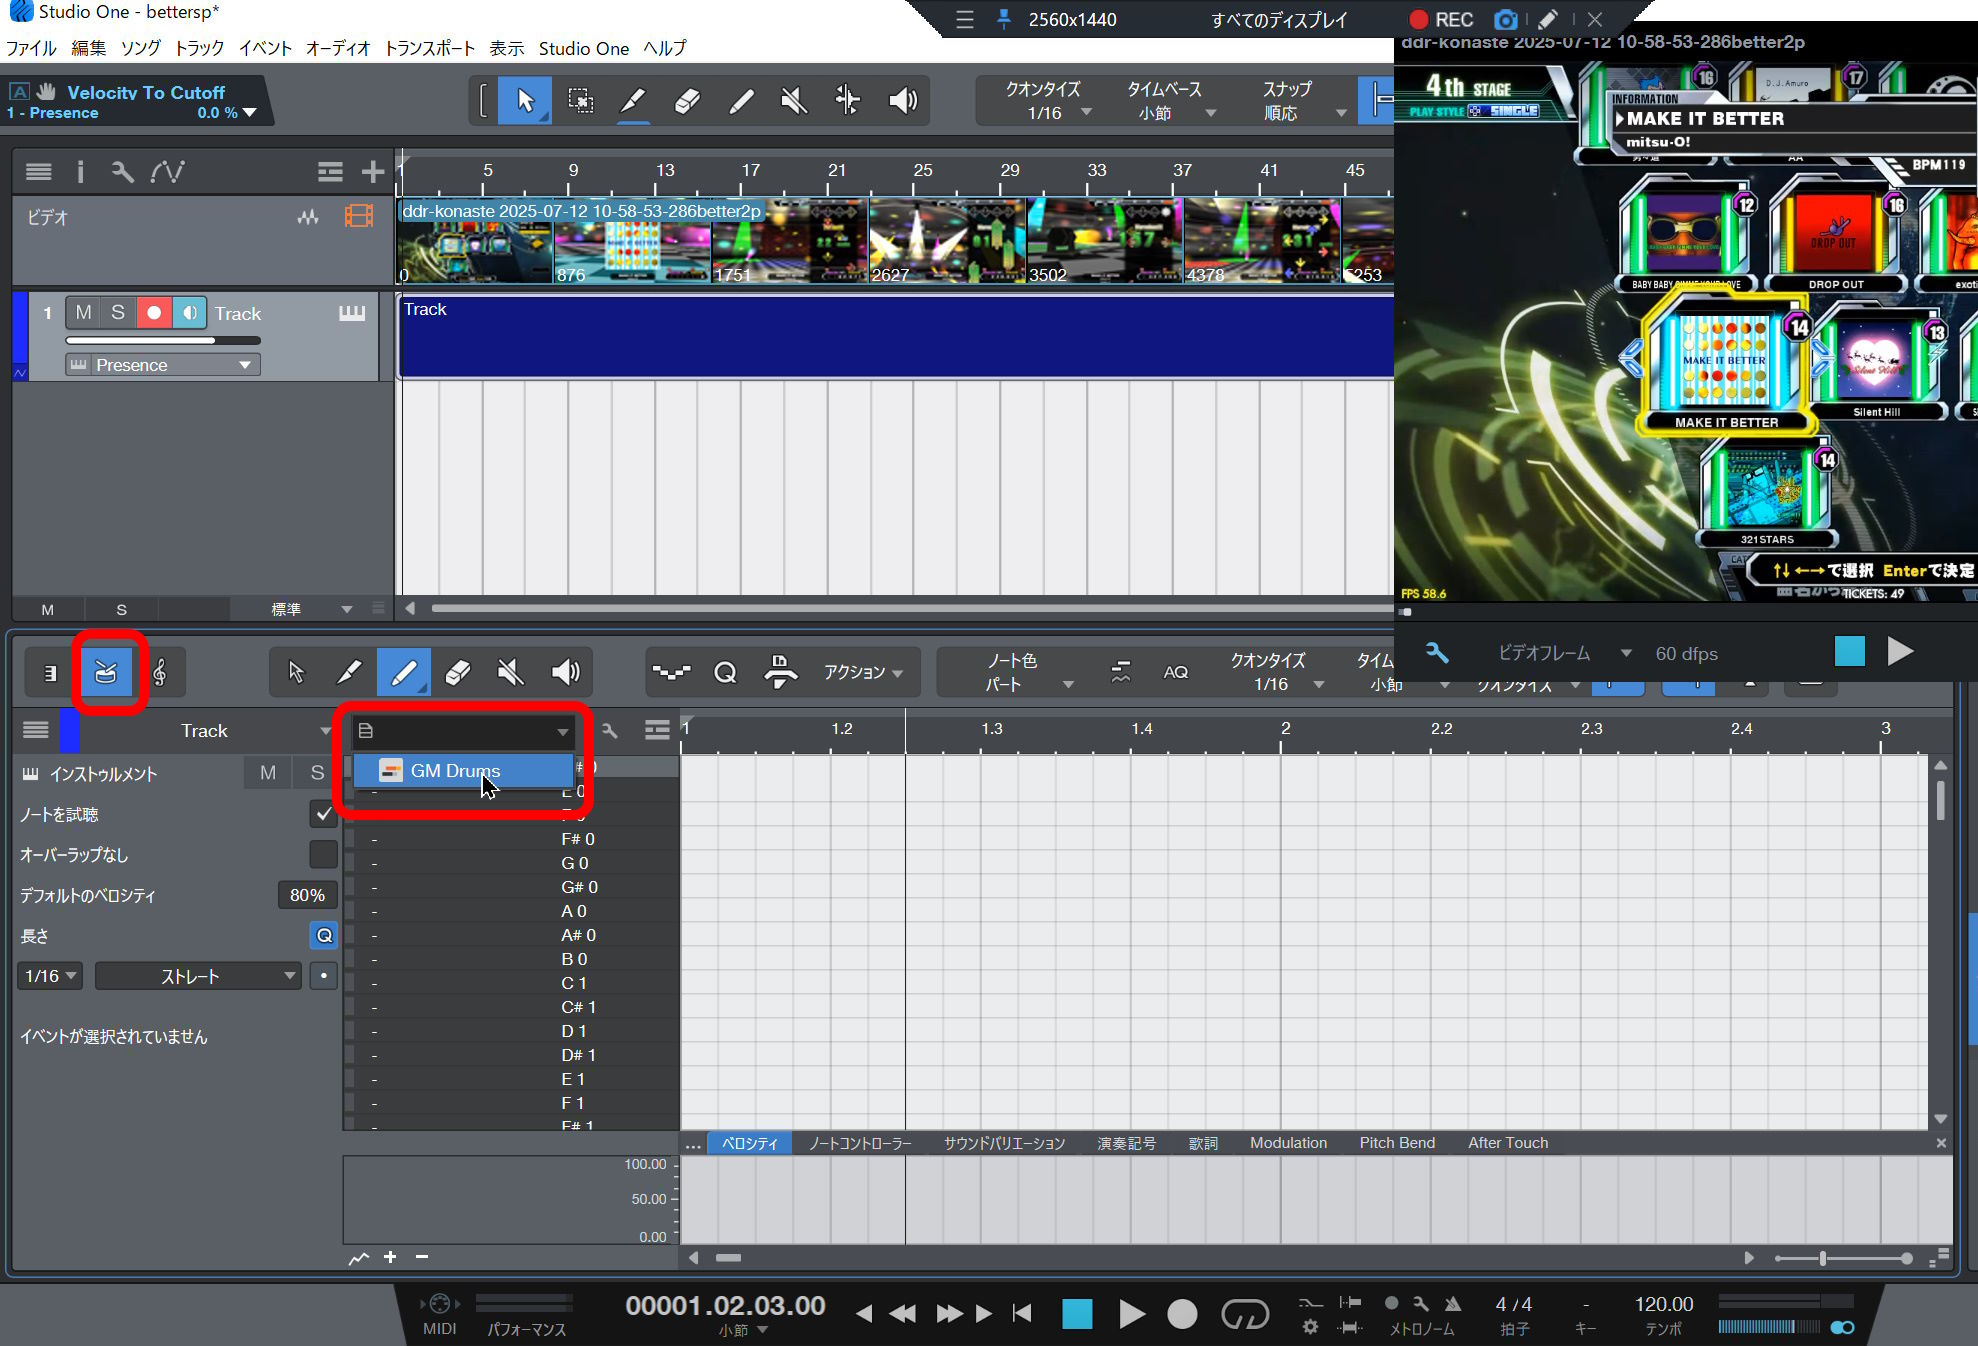Open the Presence instrument dropdown on Track 1
Screen dimensions: 1978x1346
click(163, 365)
